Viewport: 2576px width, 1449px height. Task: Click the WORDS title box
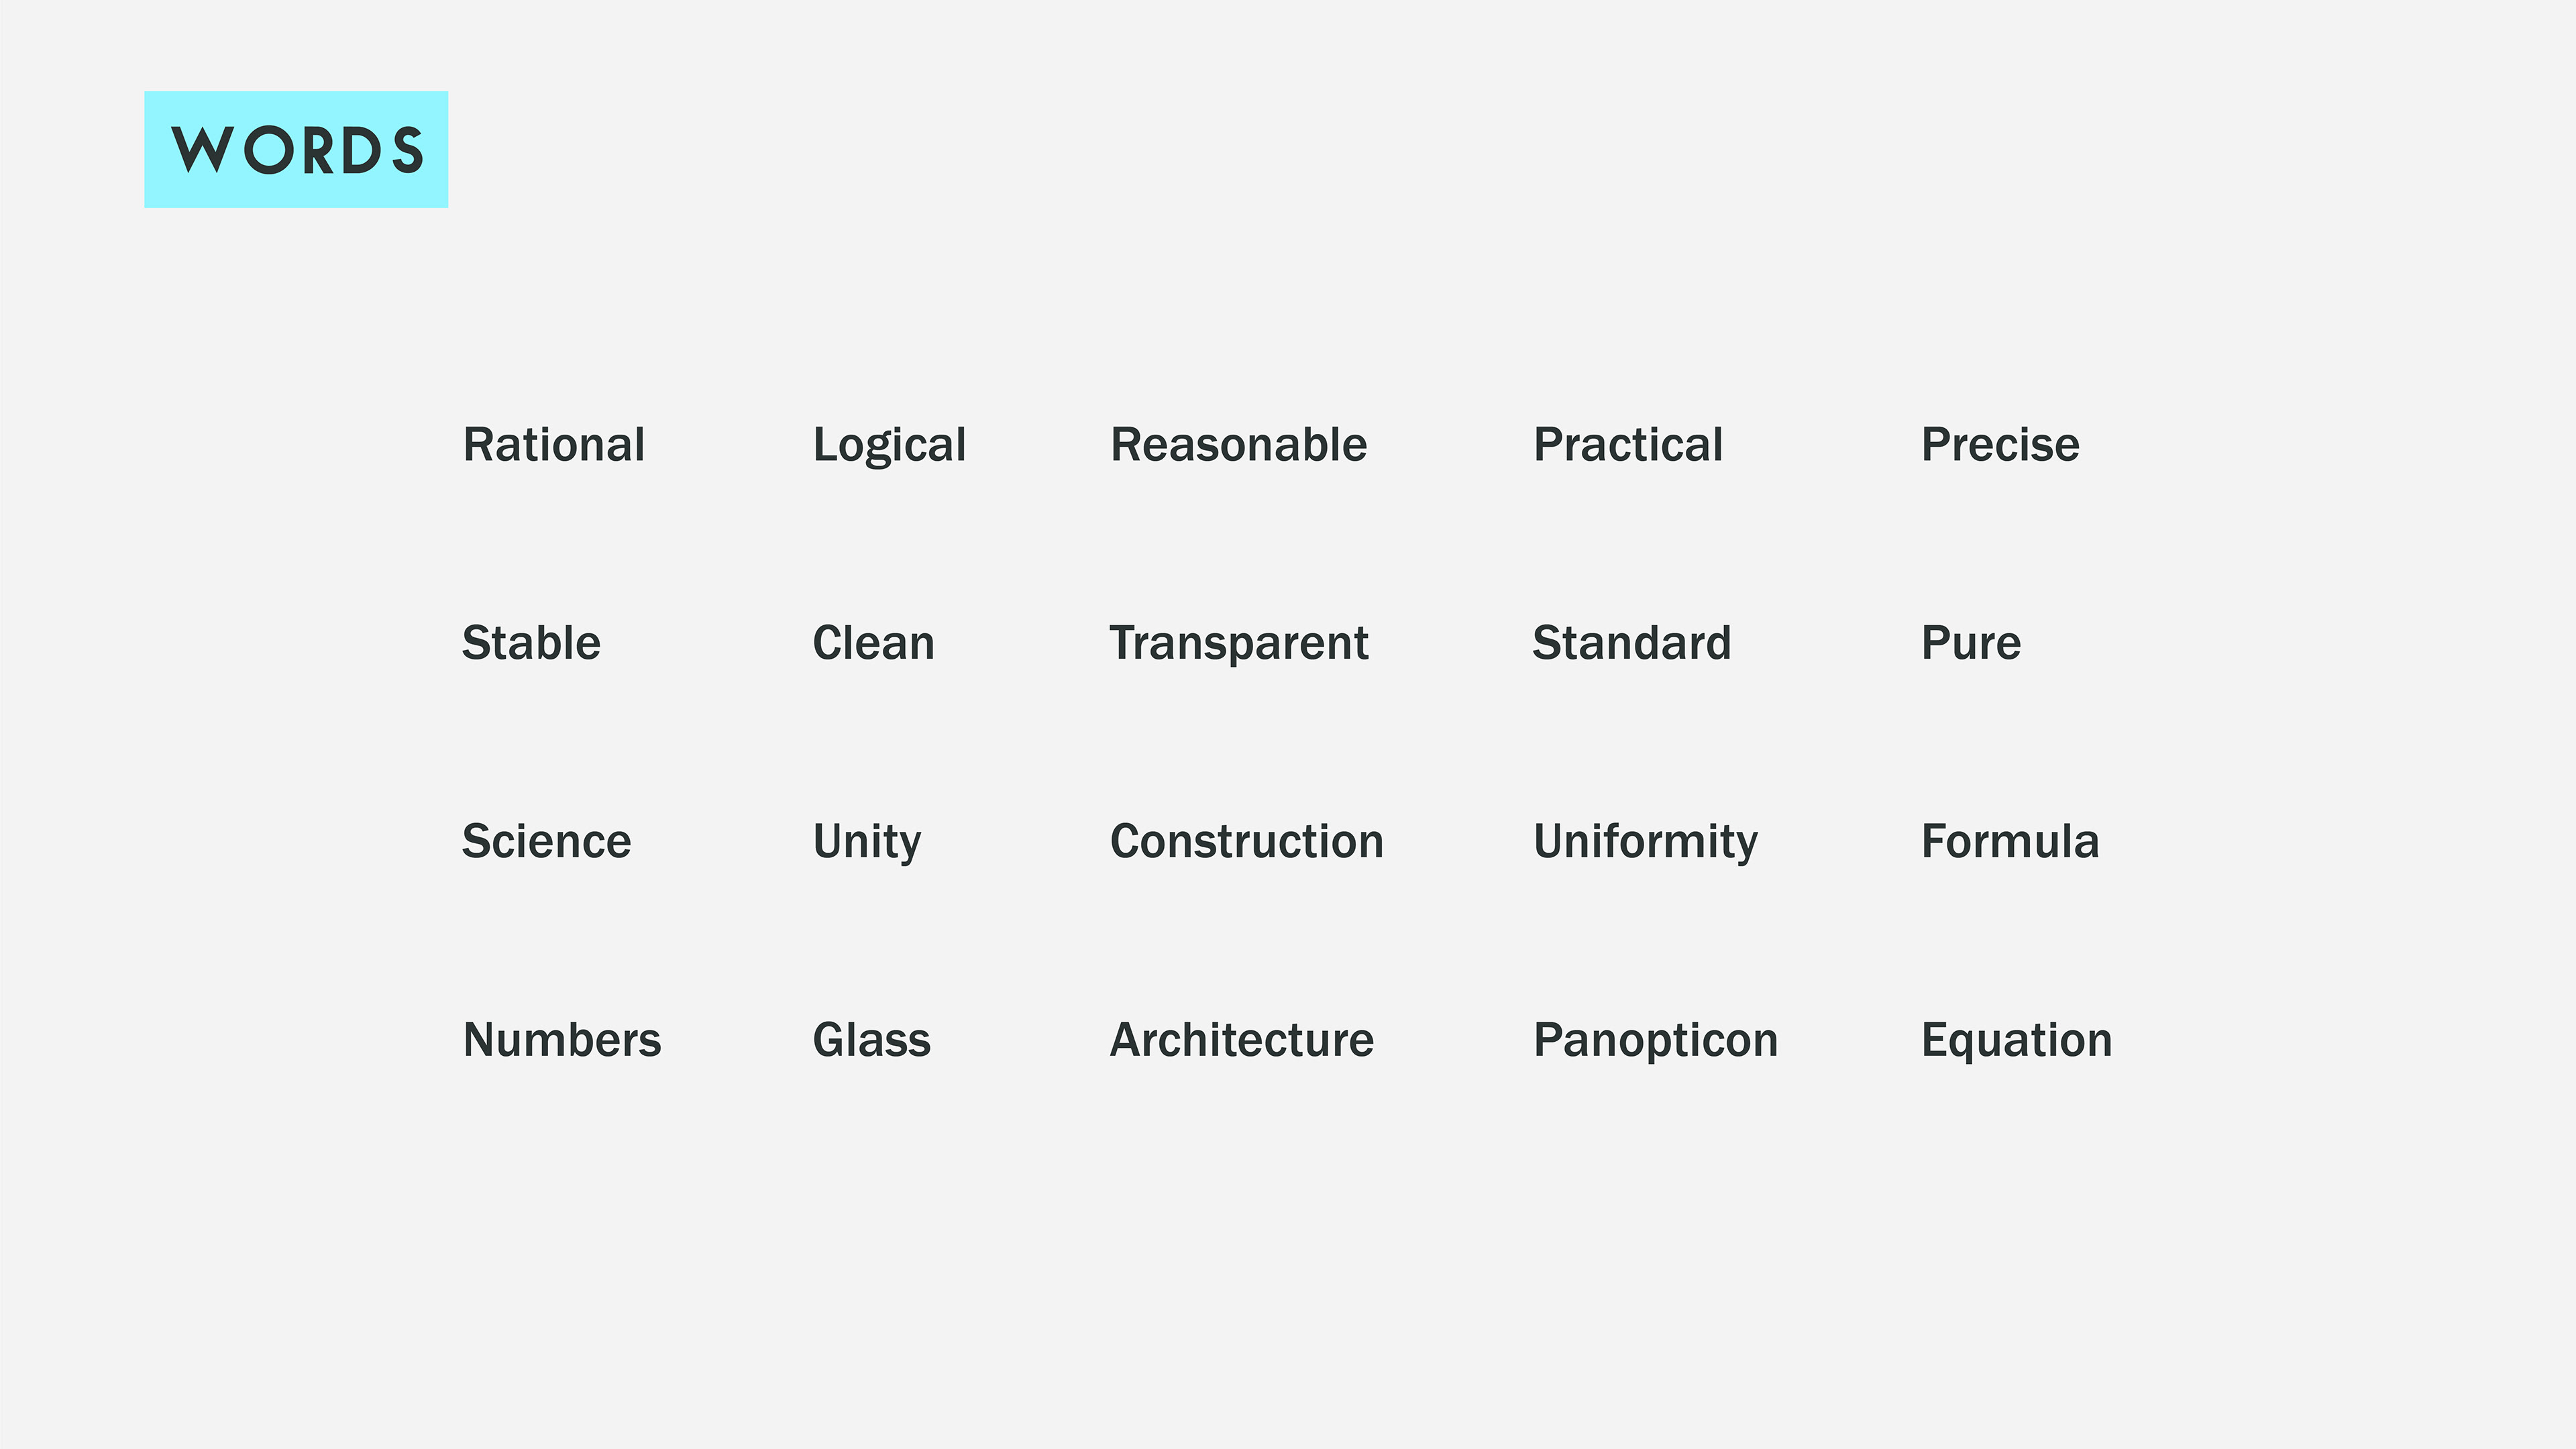pyautogui.click(x=296, y=150)
